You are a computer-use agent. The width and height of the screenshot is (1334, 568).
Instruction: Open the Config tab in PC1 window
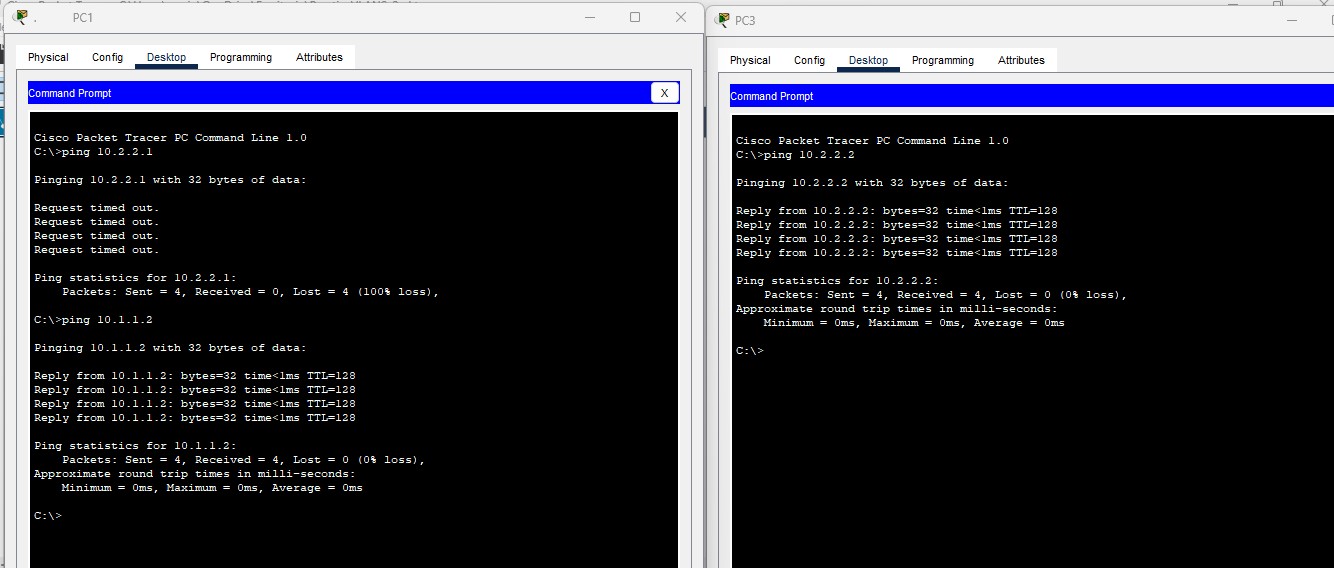click(x=107, y=57)
